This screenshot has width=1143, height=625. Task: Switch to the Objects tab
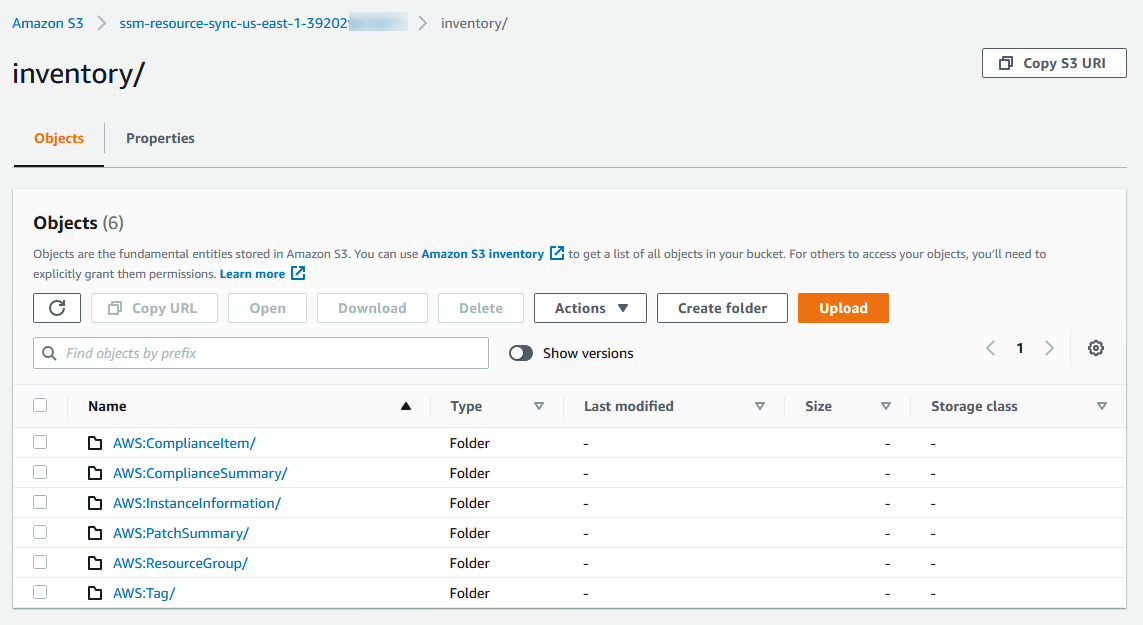pyautogui.click(x=59, y=138)
